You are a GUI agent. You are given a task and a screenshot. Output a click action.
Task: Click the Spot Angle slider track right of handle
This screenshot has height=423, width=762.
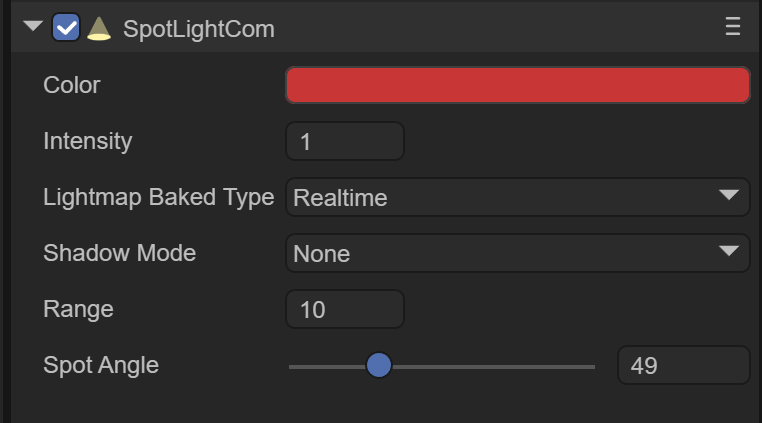pyautogui.click(x=490, y=367)
